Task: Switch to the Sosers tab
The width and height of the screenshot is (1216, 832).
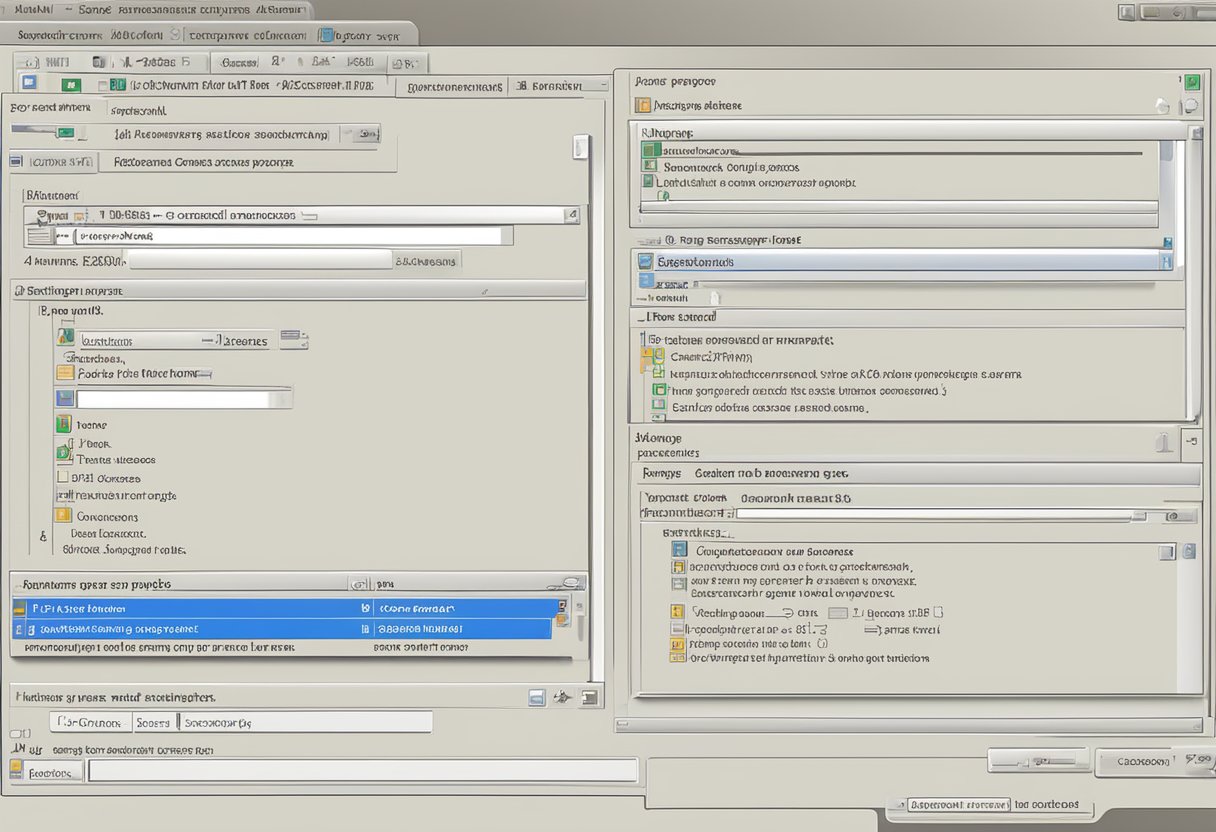Action: (153, 722)
